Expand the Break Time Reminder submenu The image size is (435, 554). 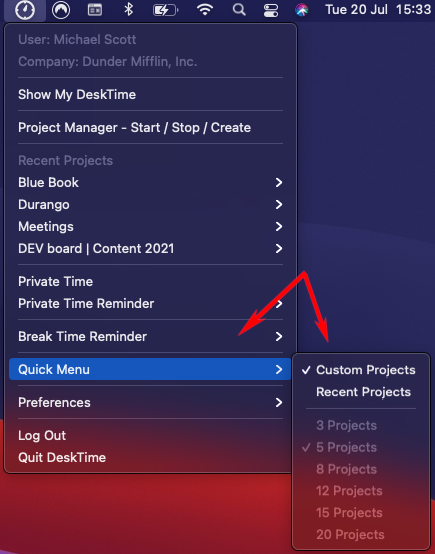(x=150, y=336)
